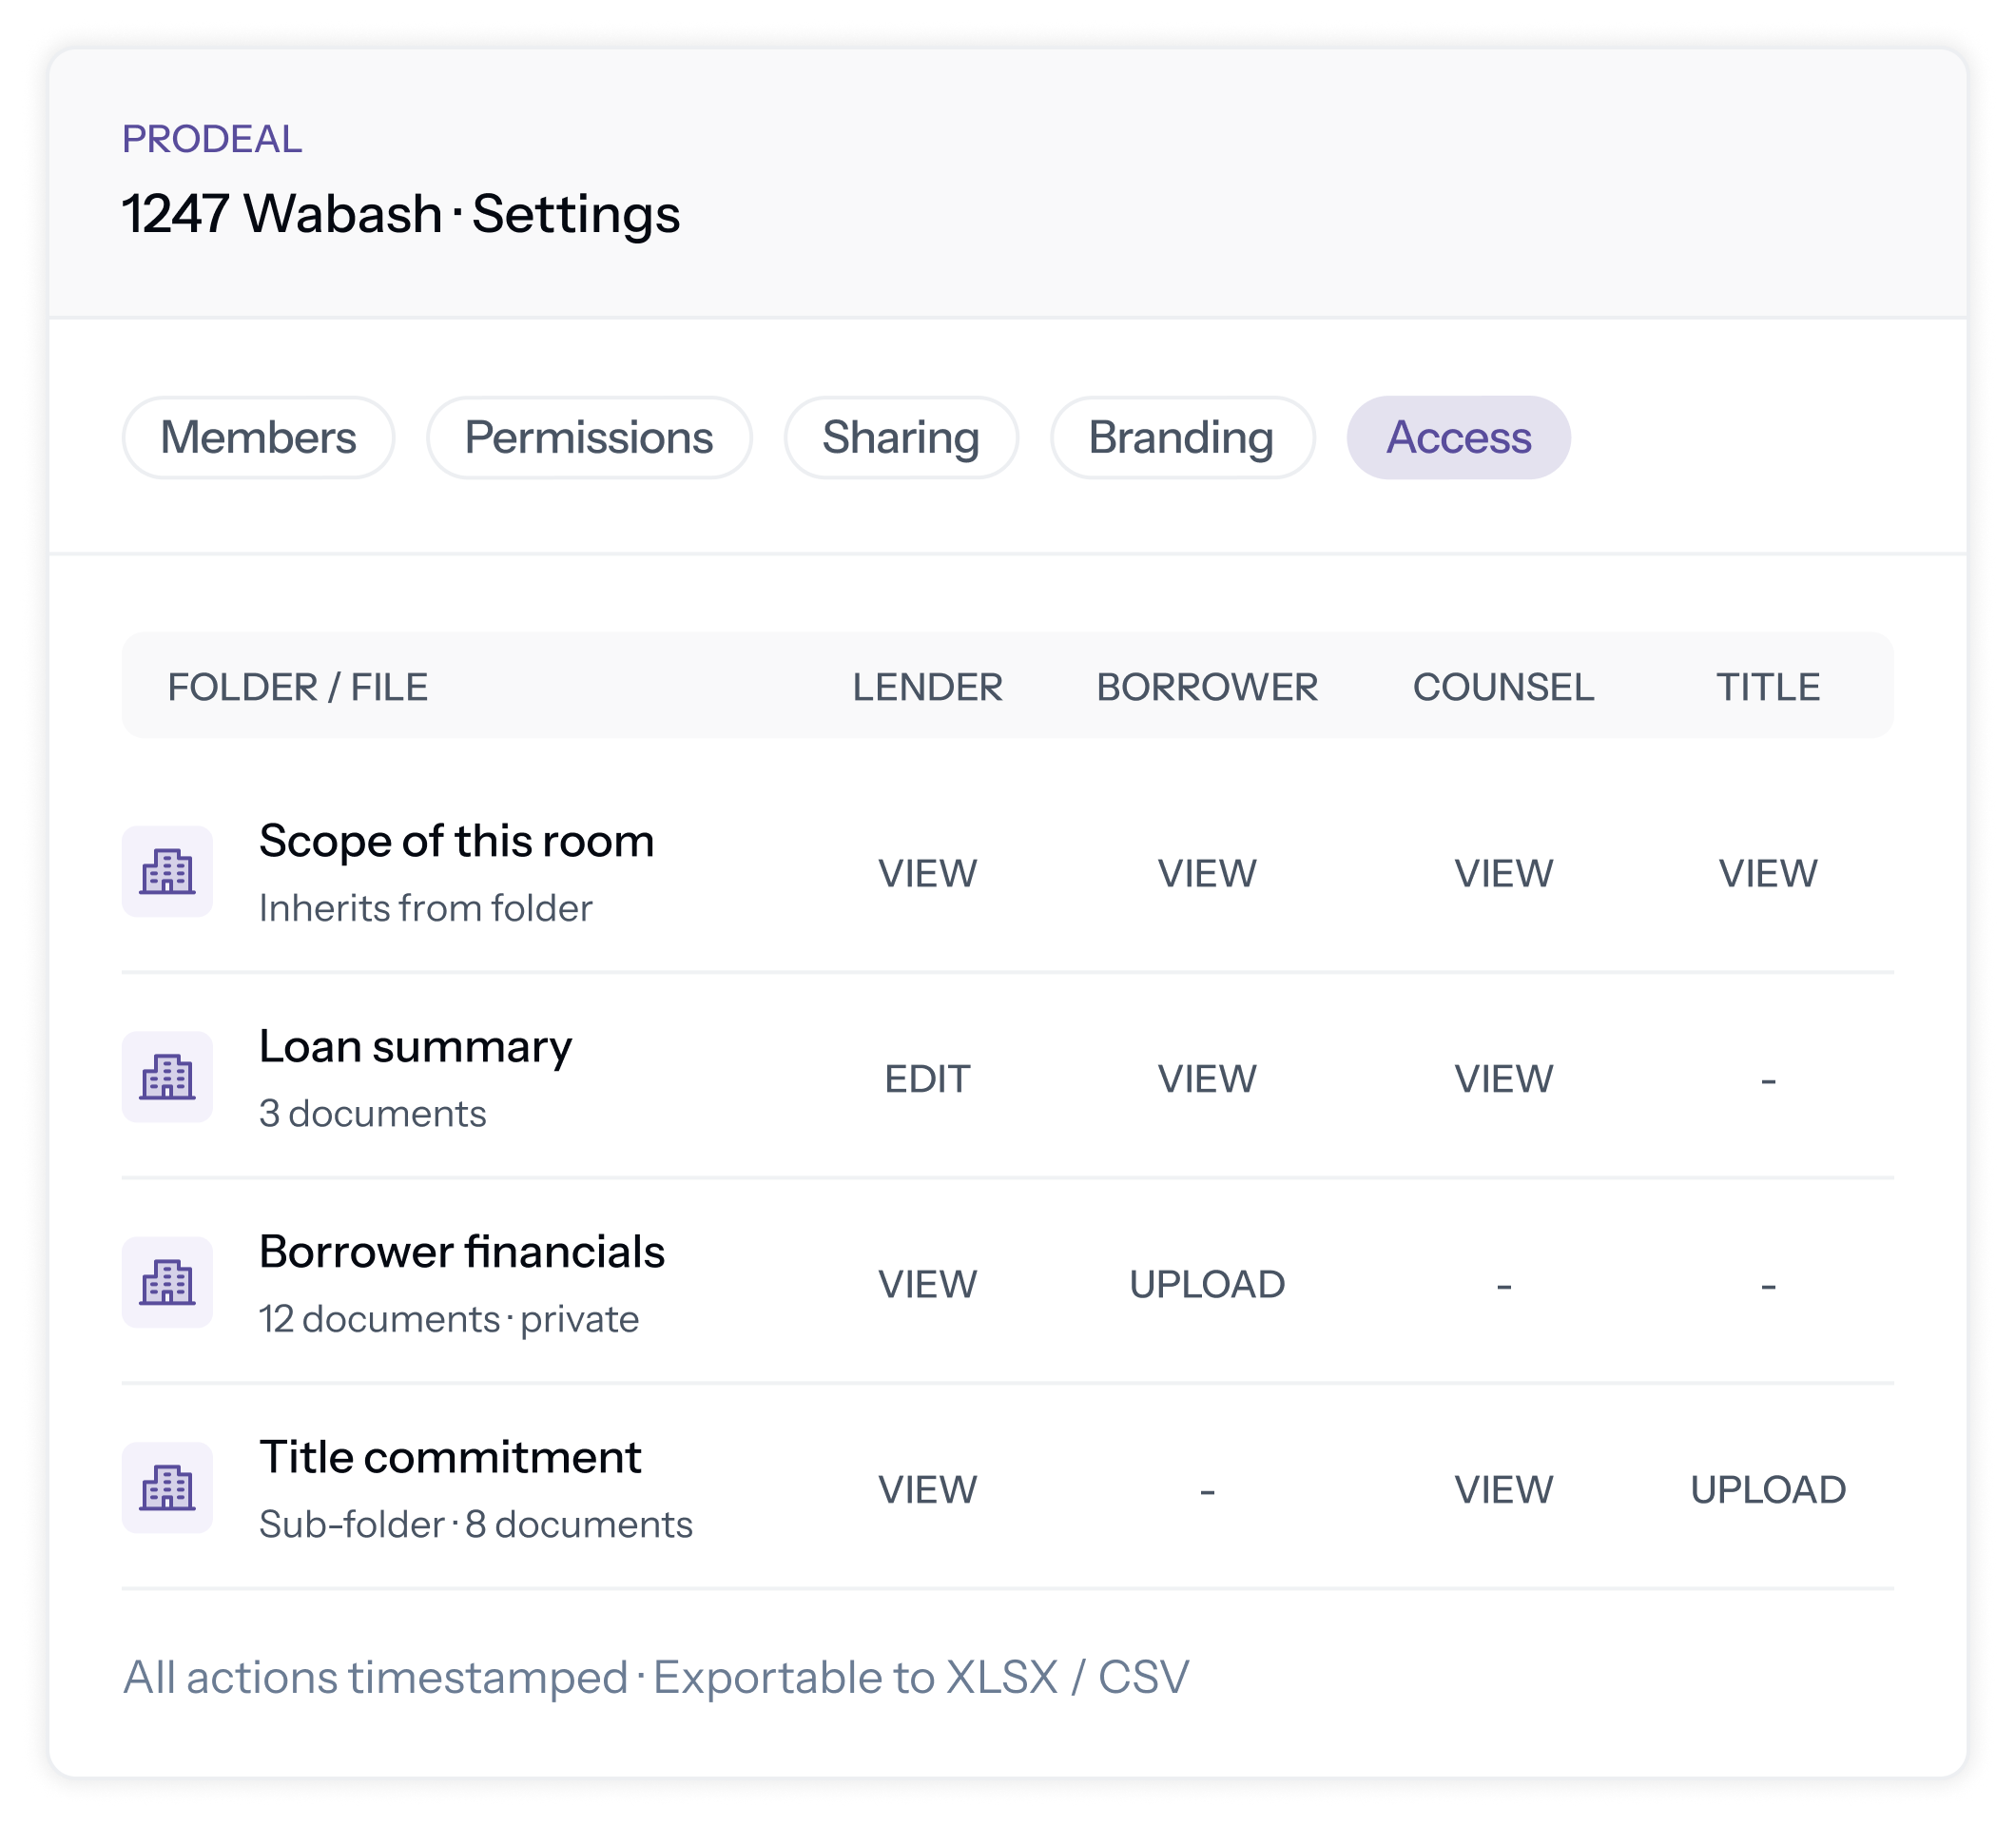2016x1826 pixels.
Task: Click Counsel VIEW permission for Scope of this room
Action: click(x=1503, y=873)
